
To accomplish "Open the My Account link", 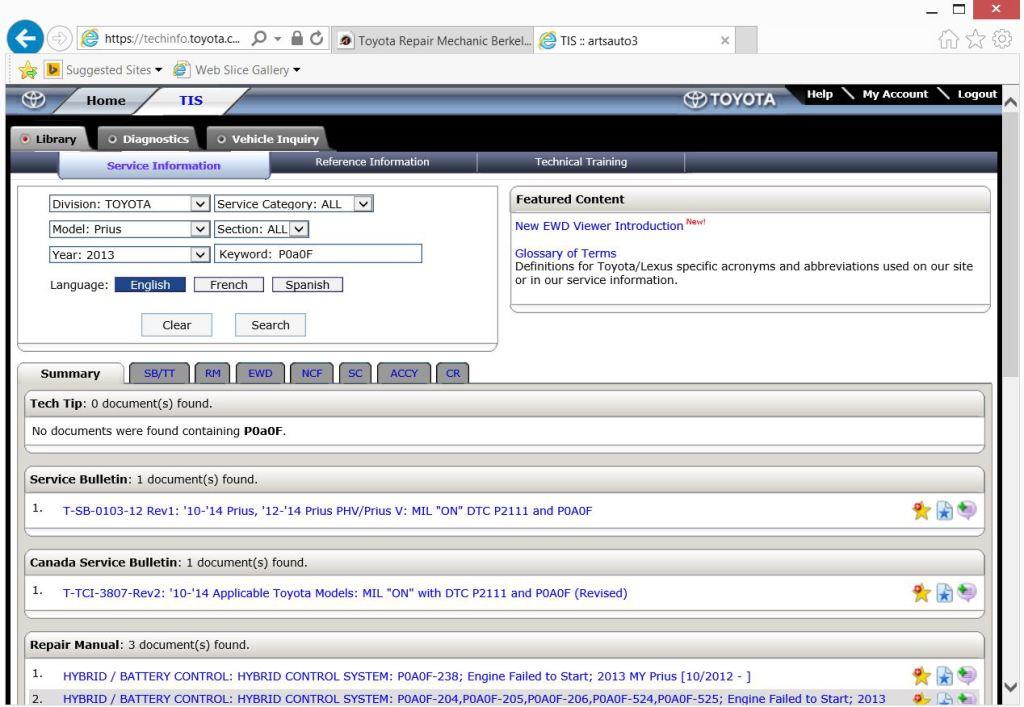I will coord(895,94).
